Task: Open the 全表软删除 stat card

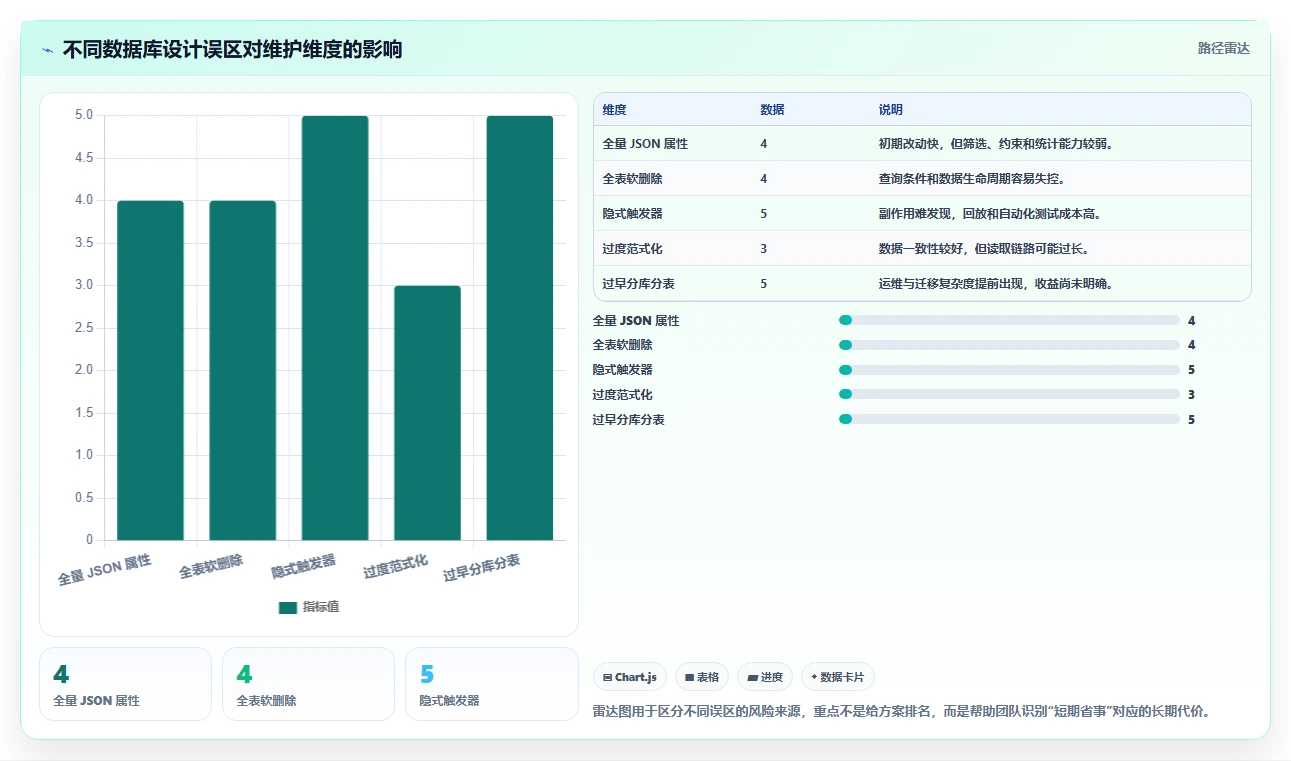Action: coord(308,684)
